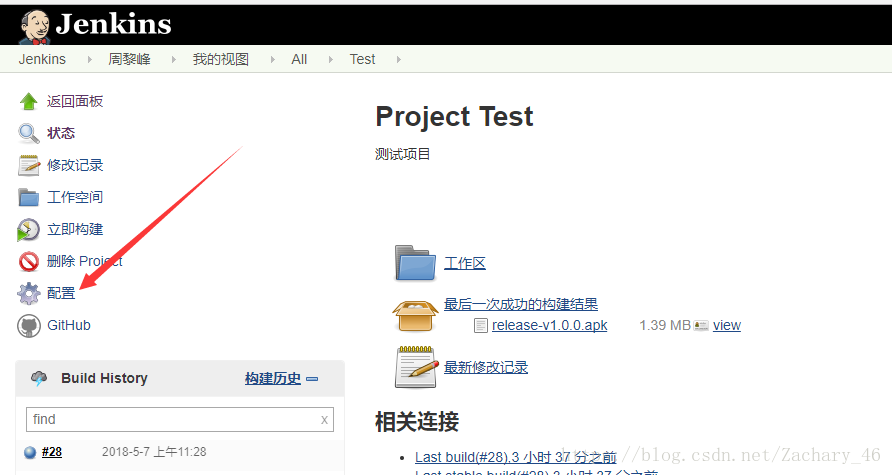Click the GitHub octocat icon
The height and width of the screenshot is (475, 892).
coord(28,326)
